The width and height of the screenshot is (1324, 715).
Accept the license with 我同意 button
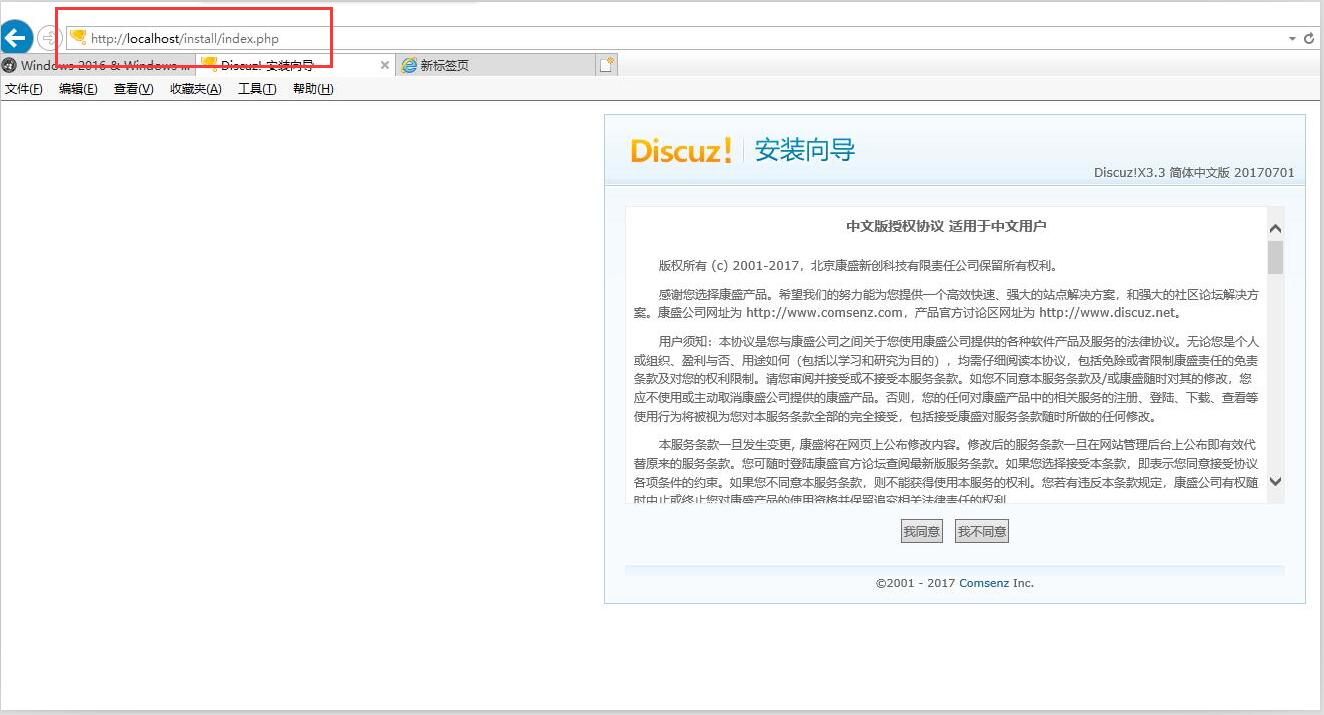[x=921, y=531]
